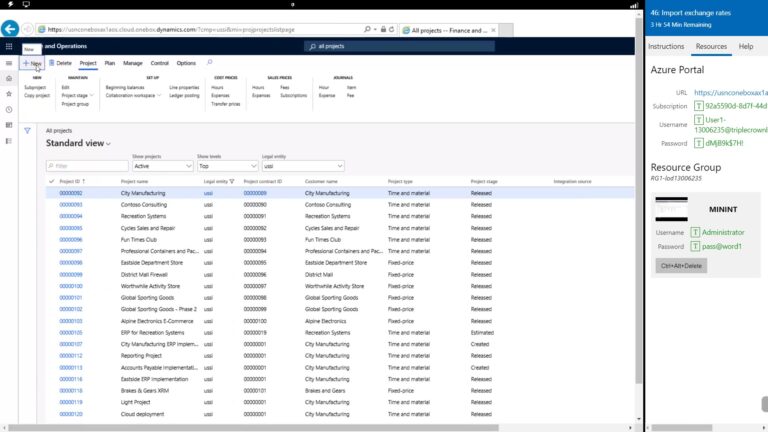
Task: Click Ledger posting command
Action: click(x=184, y=96)
